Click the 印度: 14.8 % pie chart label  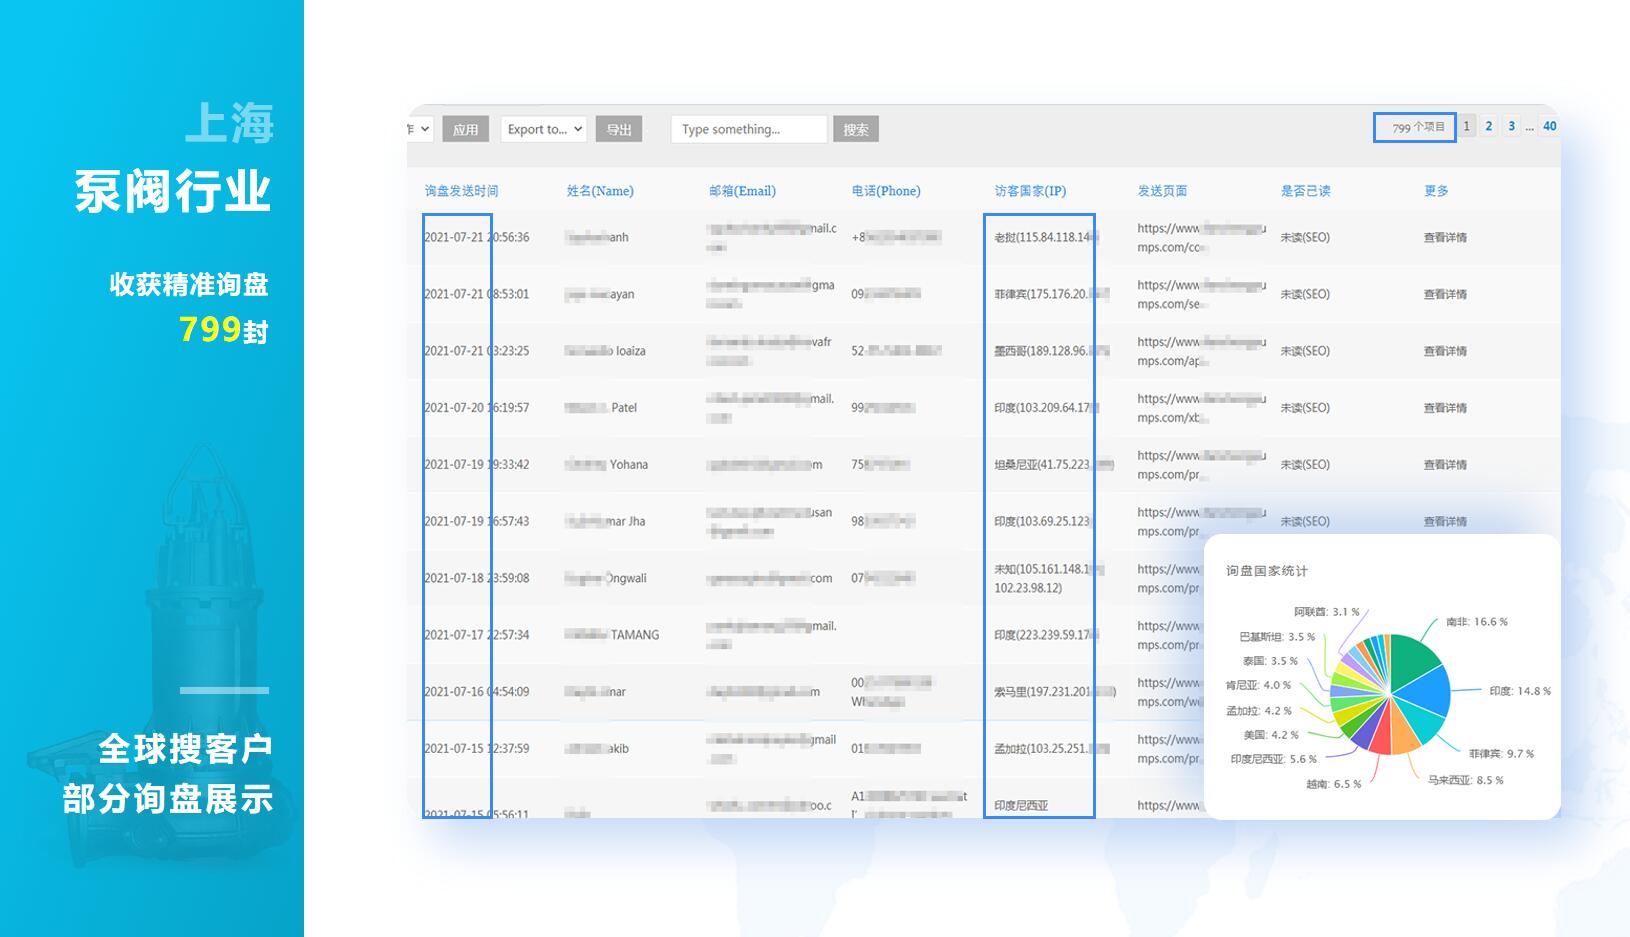tap(1520, 691)
